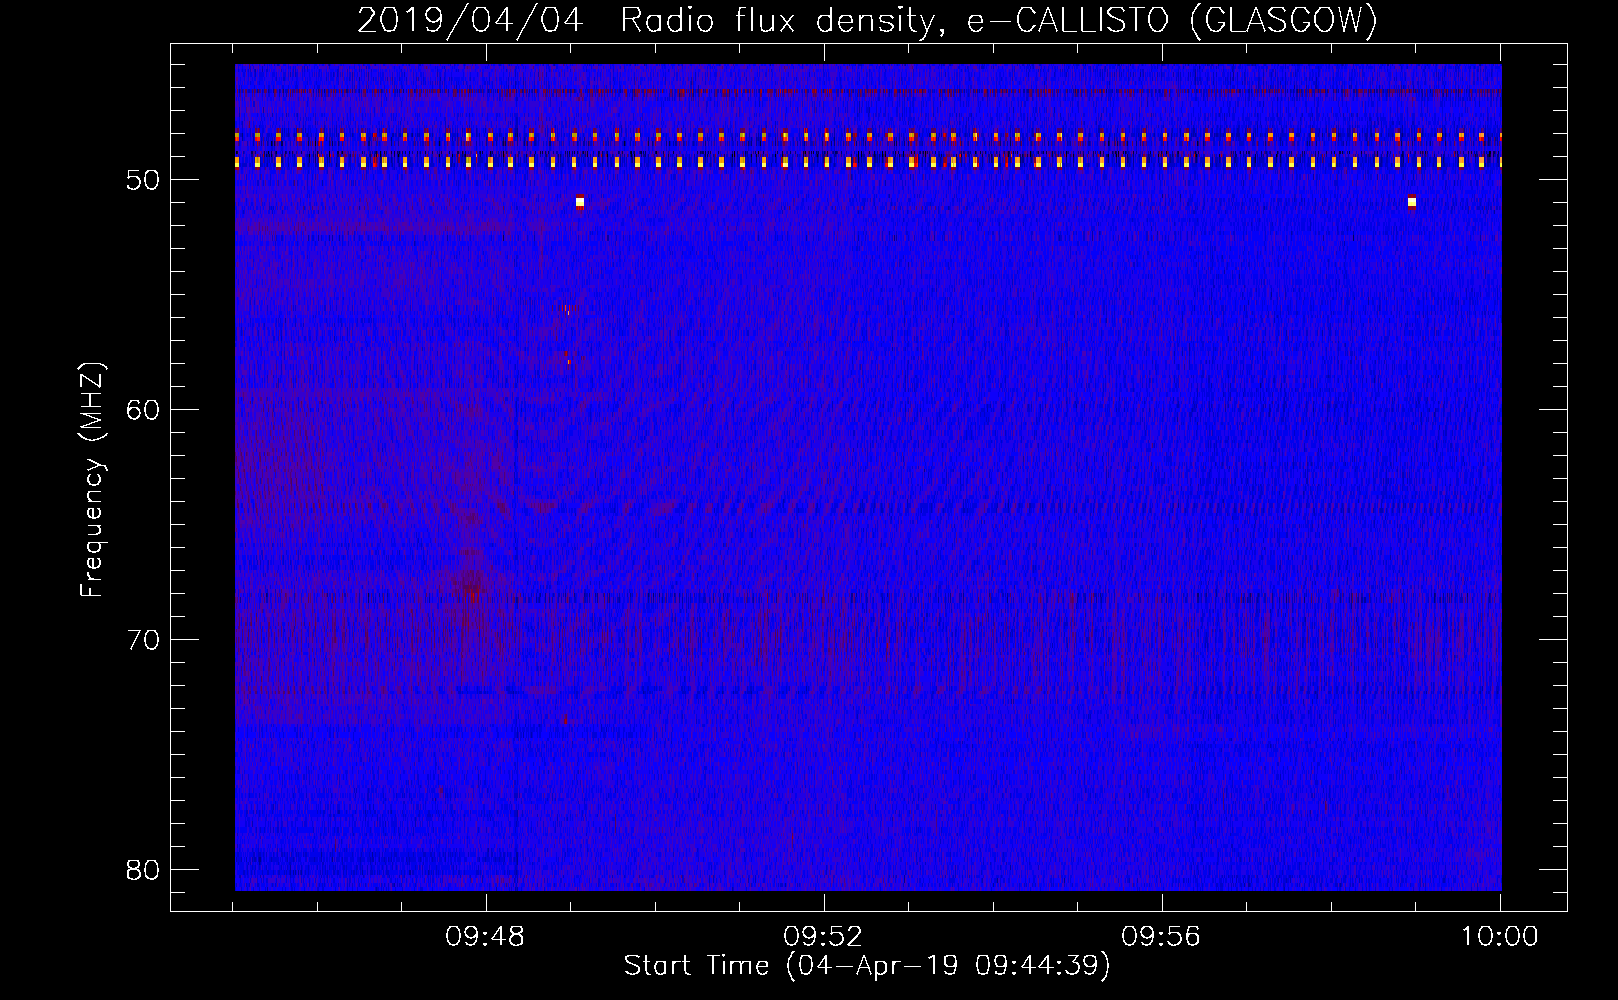Click the faint red line at spectrogram top
The height and width of the screenshot is (1000, 1618).
(x=868, y=93)
